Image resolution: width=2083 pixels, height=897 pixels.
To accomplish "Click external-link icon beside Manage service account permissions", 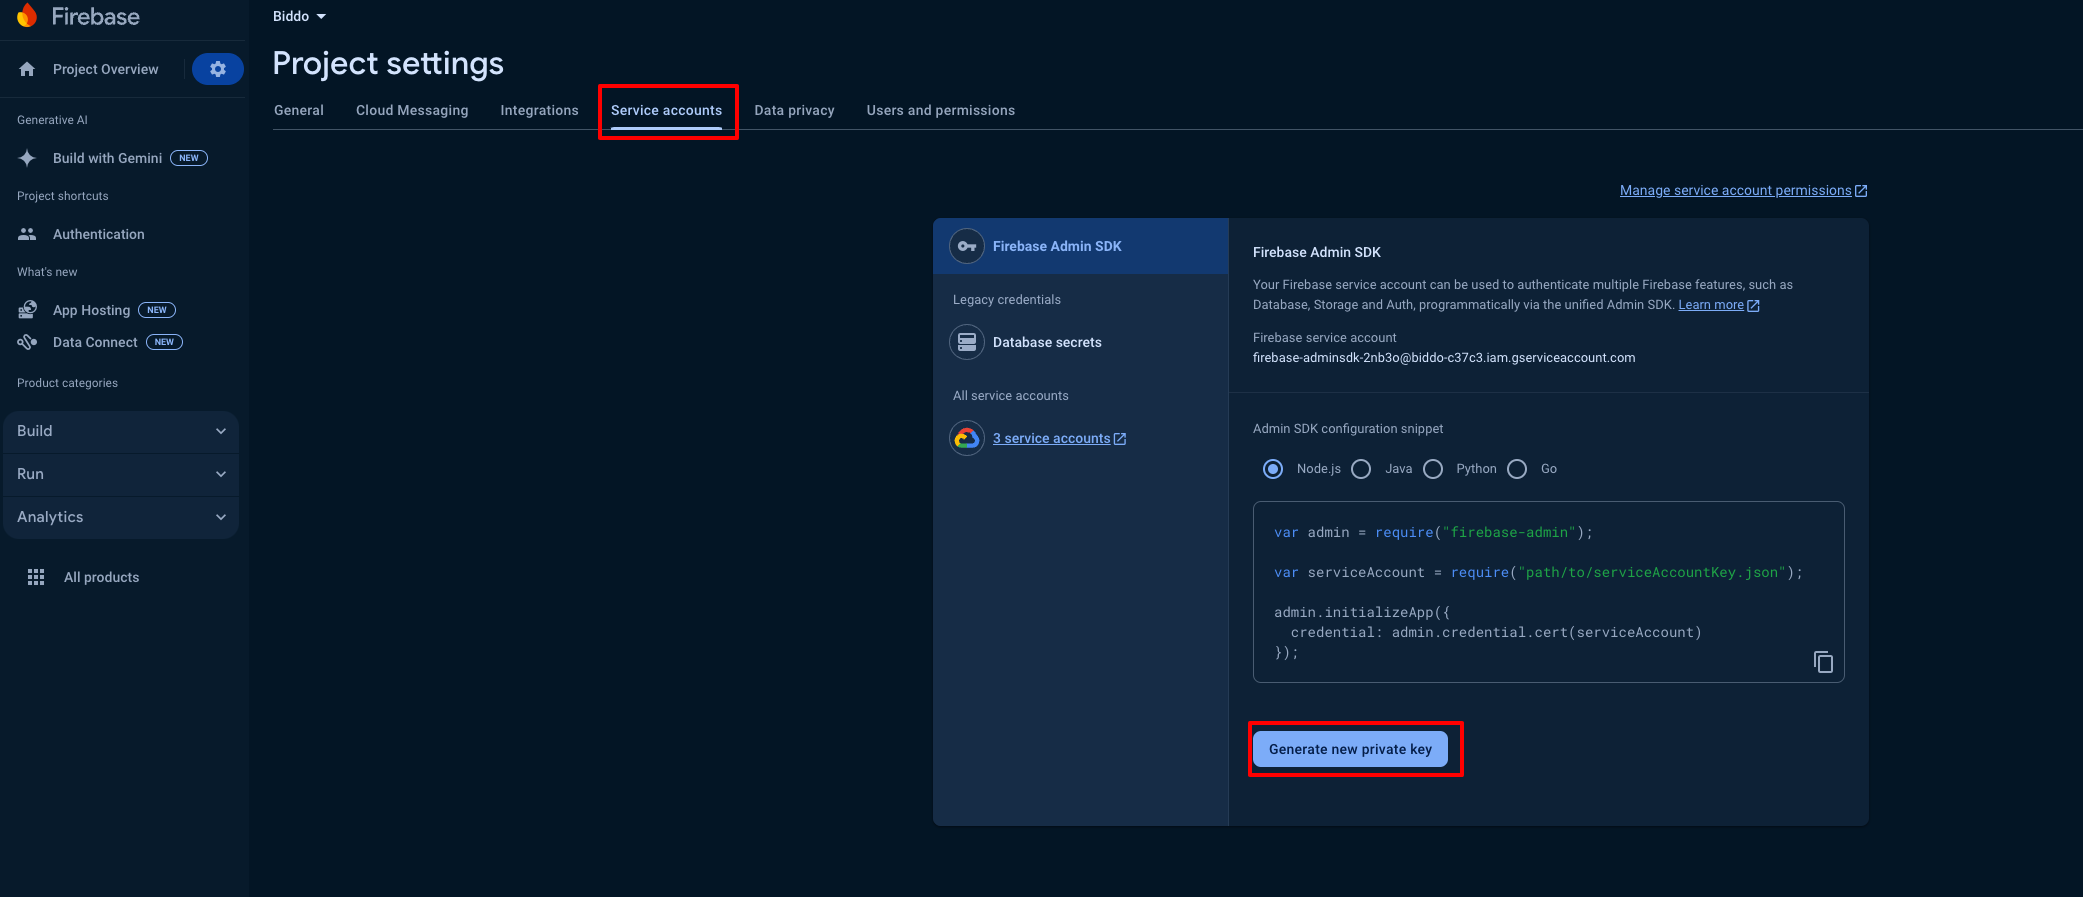I will tap(1861, 191).
